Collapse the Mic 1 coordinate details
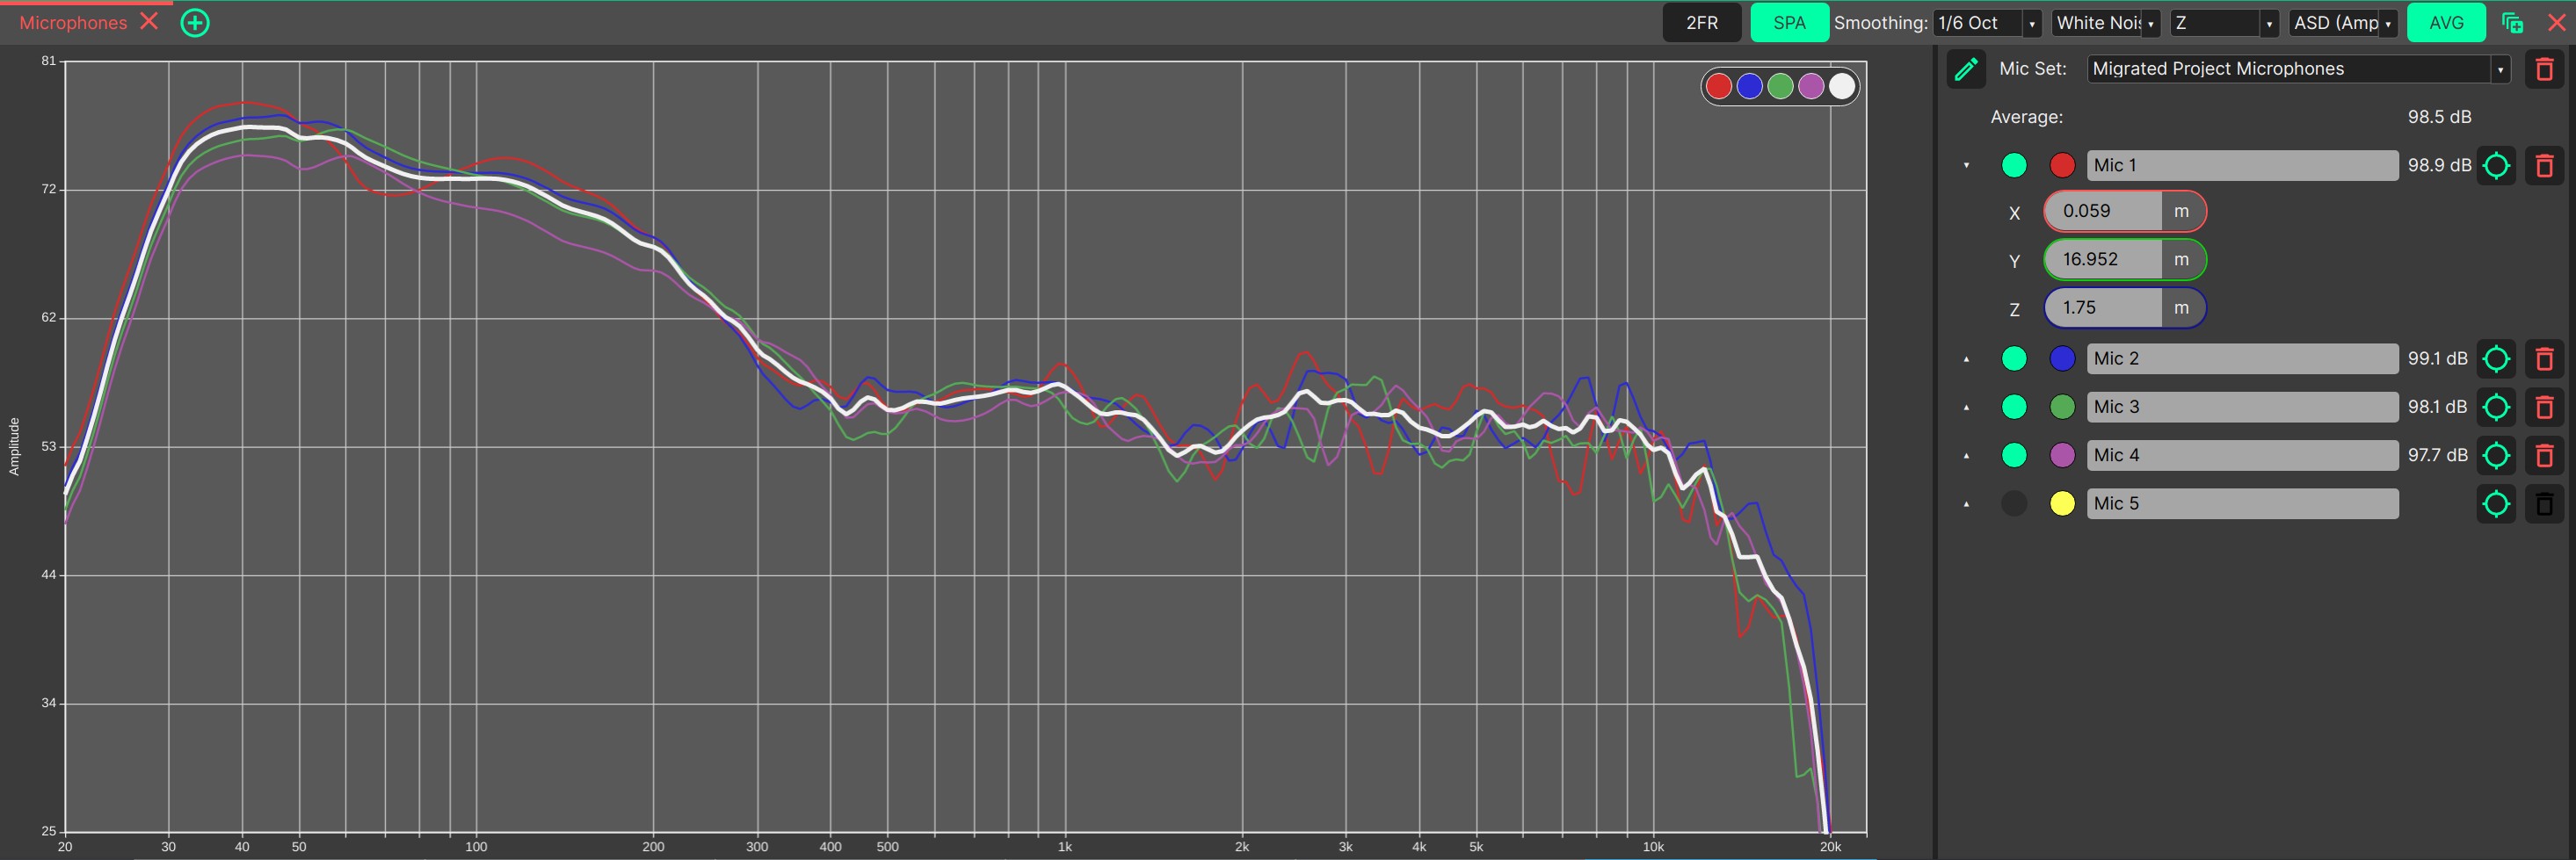 pos(1966,166)
